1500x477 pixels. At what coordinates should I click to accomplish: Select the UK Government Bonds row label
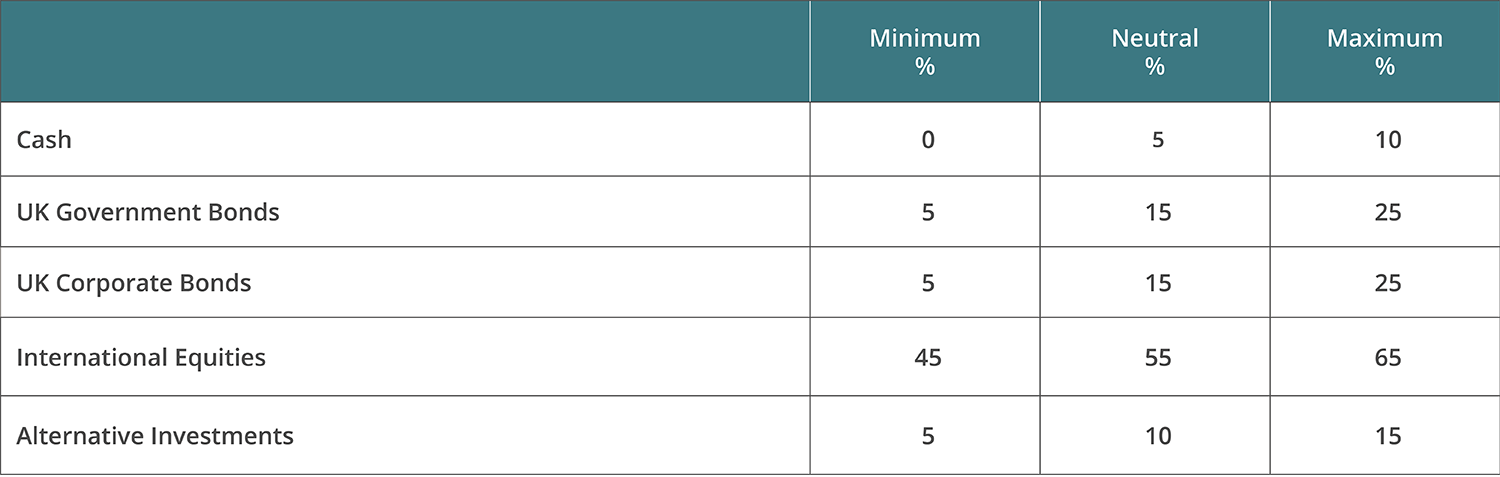148,212
